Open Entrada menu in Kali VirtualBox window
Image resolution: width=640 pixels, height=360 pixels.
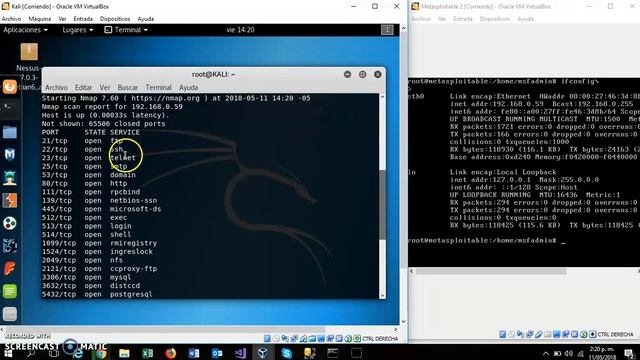tap(83, 19)
